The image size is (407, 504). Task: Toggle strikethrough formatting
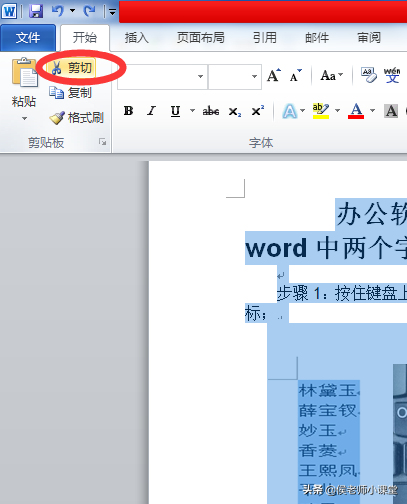click(x=211, y=111)
